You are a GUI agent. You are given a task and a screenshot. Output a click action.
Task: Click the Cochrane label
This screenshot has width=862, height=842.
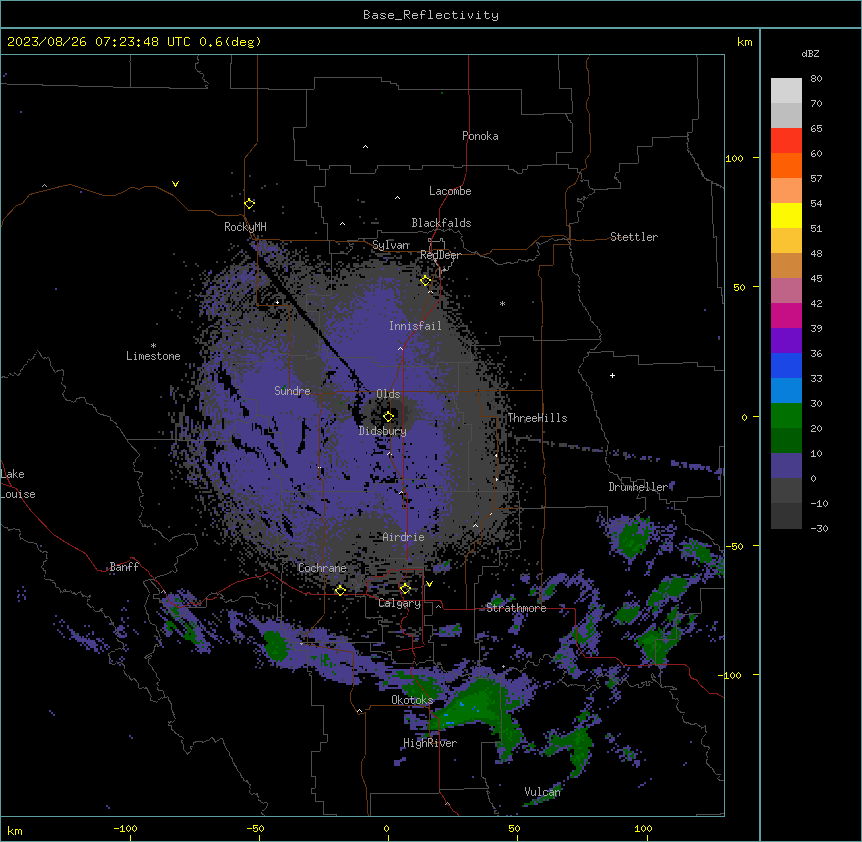(x=322, y=568)
